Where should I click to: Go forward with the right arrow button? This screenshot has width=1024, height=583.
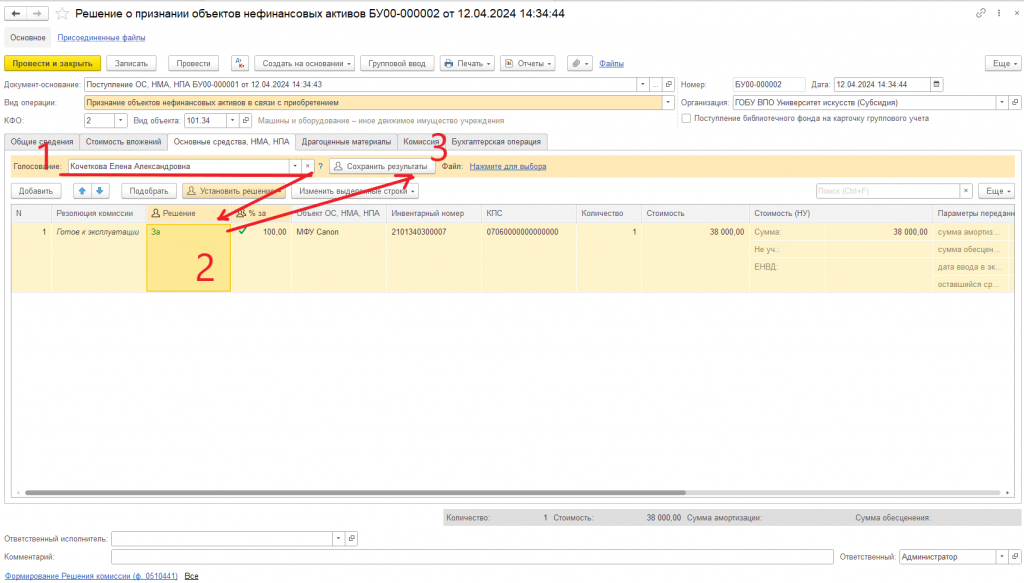point(37,13)
